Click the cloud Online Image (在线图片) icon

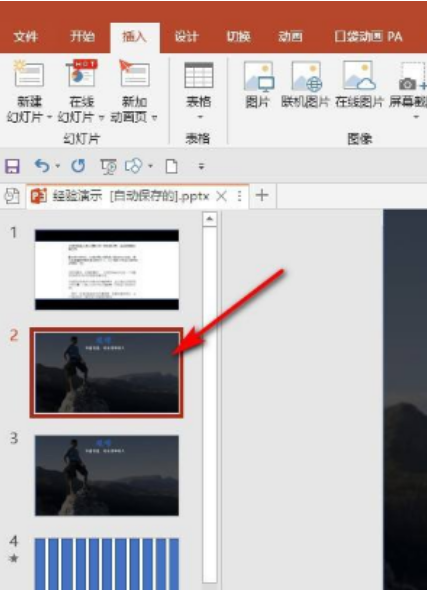[x=359, y=76]
